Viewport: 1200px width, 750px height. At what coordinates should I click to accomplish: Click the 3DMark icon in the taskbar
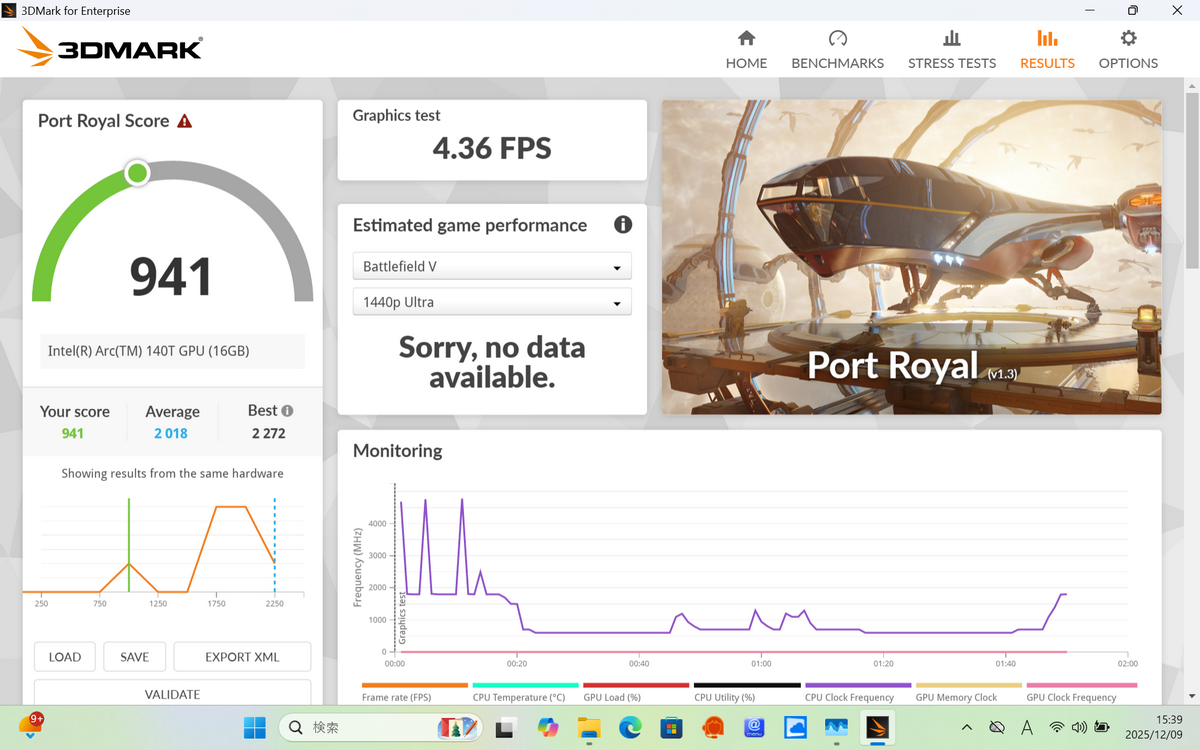(x=877, y=728)
